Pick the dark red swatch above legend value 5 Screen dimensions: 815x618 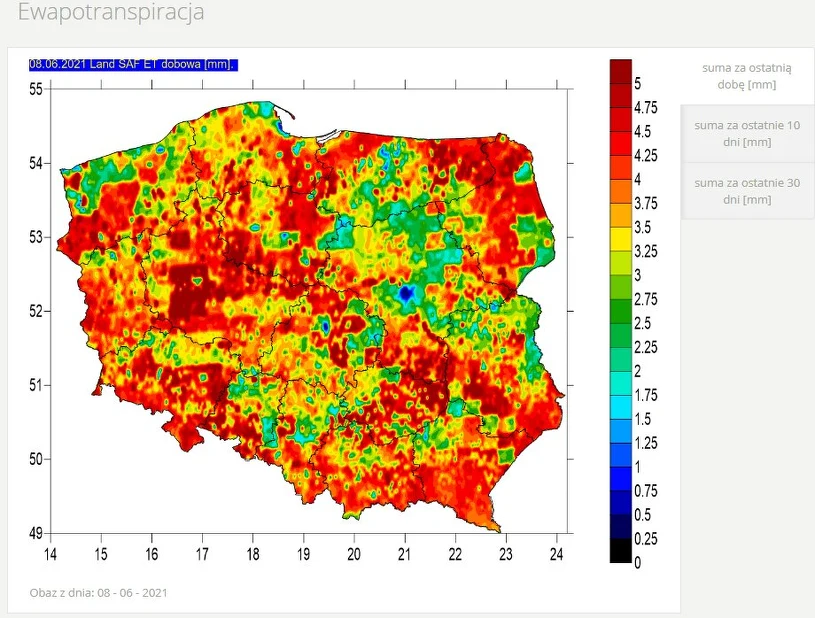tap(620, 71)
